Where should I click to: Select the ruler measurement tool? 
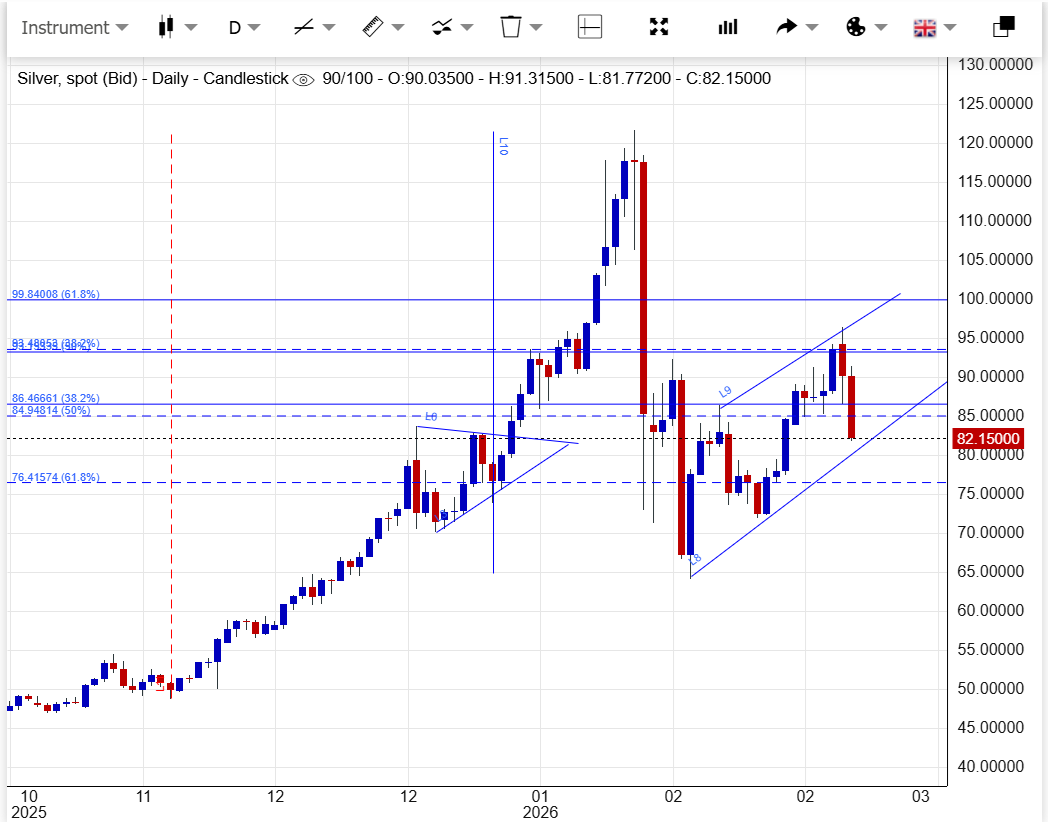[373, 27]
